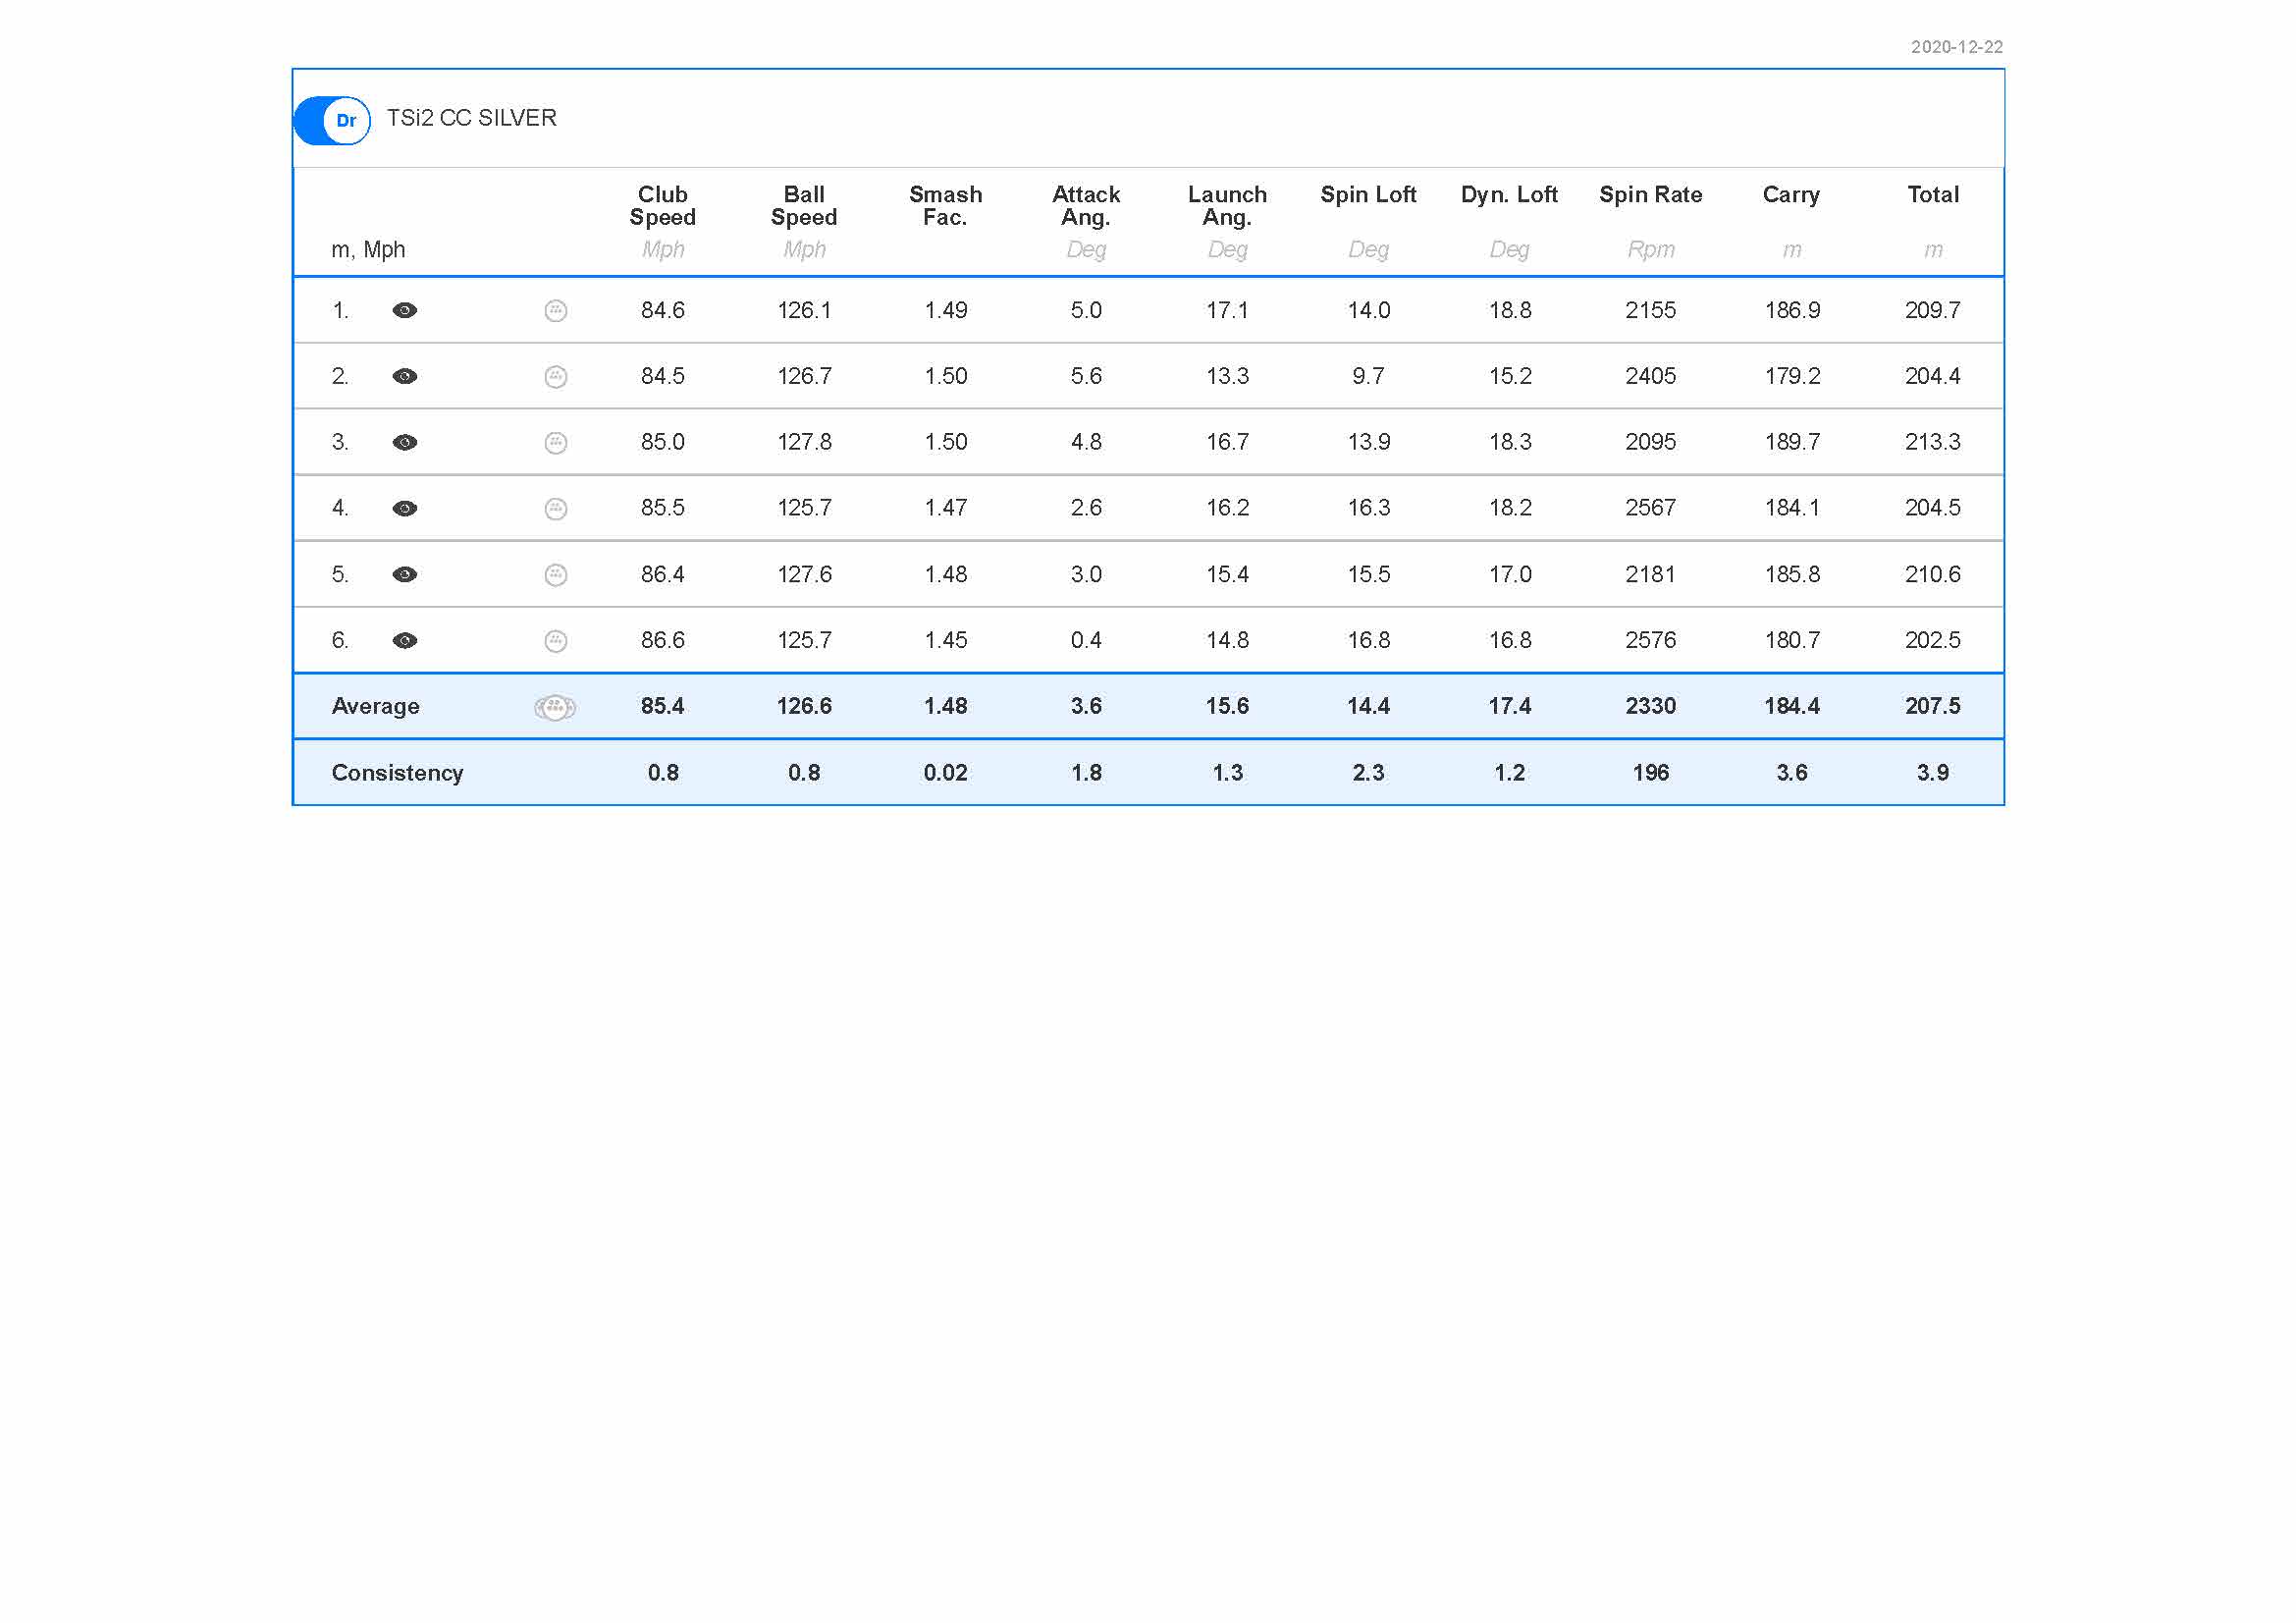2296x1623 pixels.
Task: Hide shot 2 with its eye icon
Action: [404, 376]
